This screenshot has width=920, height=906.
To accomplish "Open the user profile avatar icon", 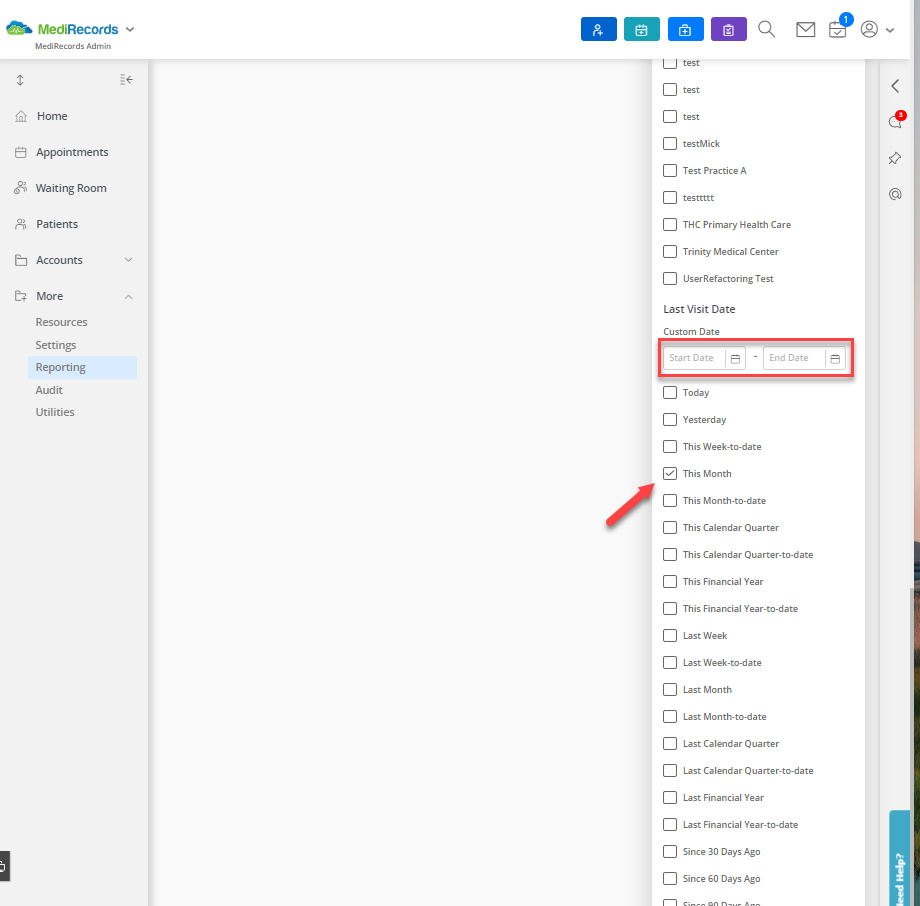I will click(x=869, y=29).
